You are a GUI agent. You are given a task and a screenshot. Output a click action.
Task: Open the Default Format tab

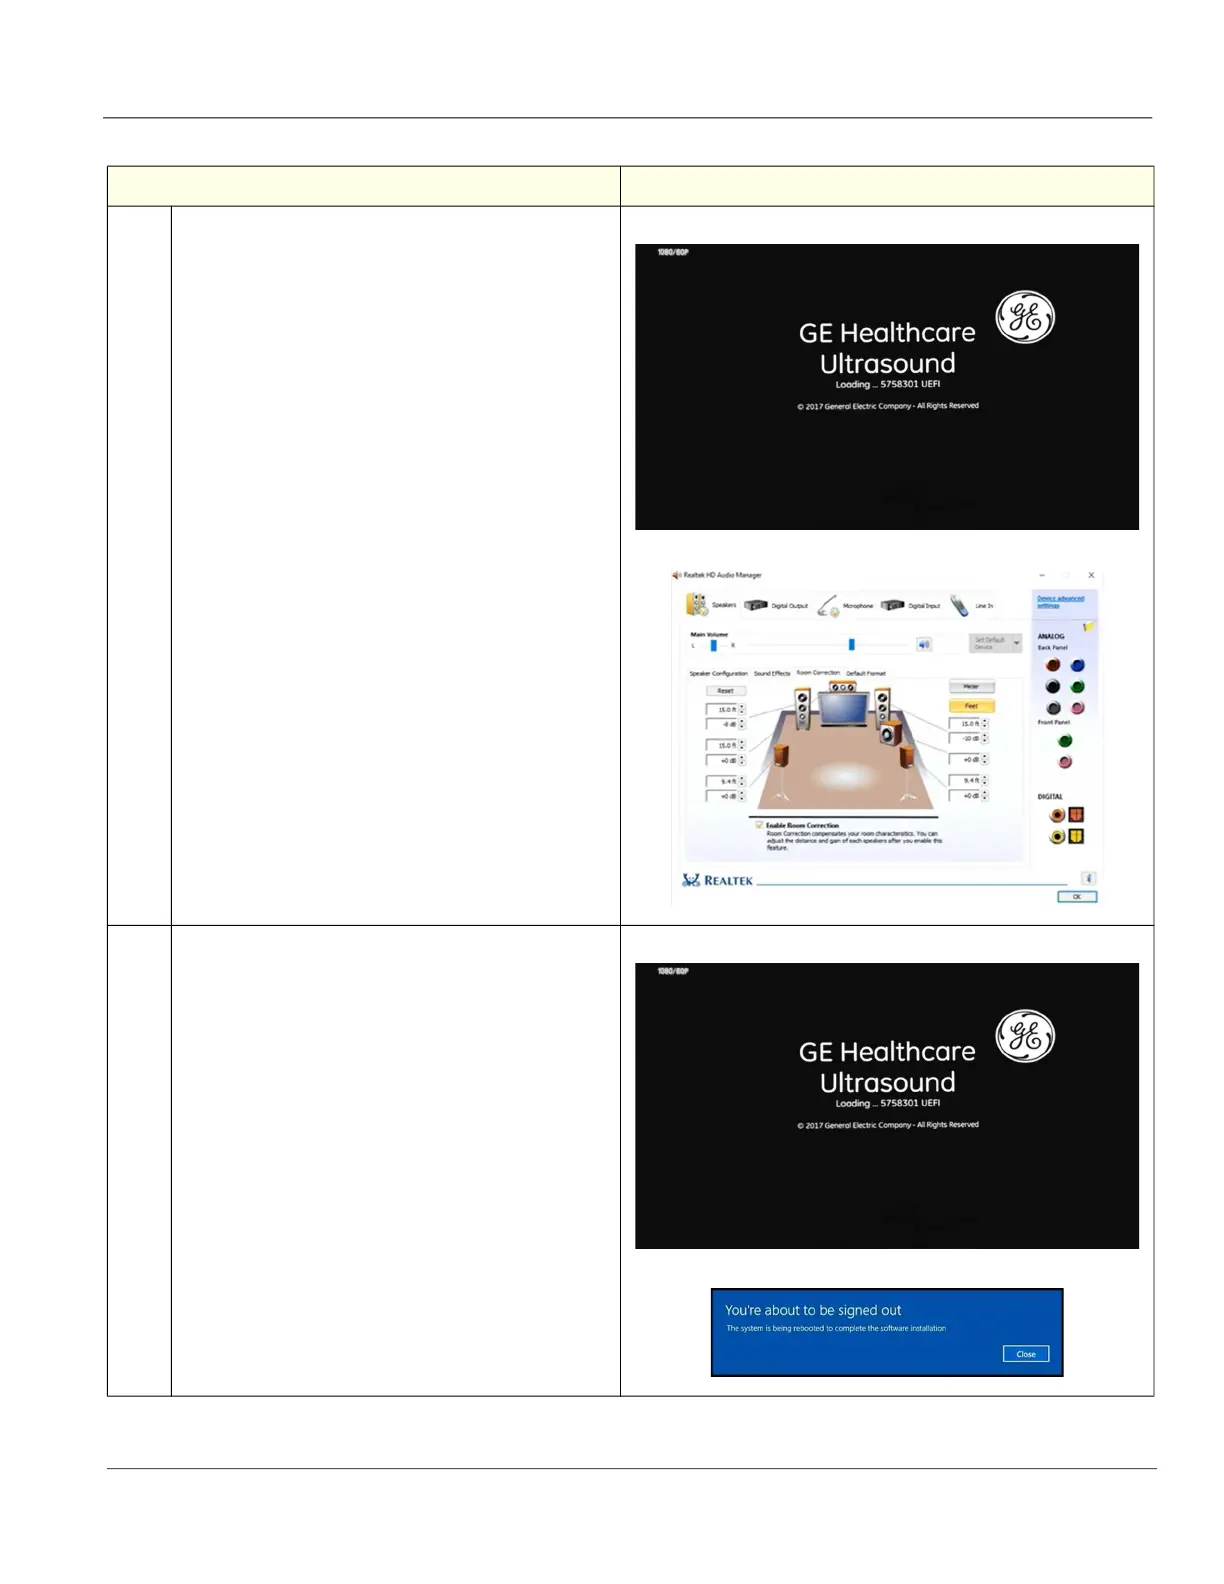(866, 674)
